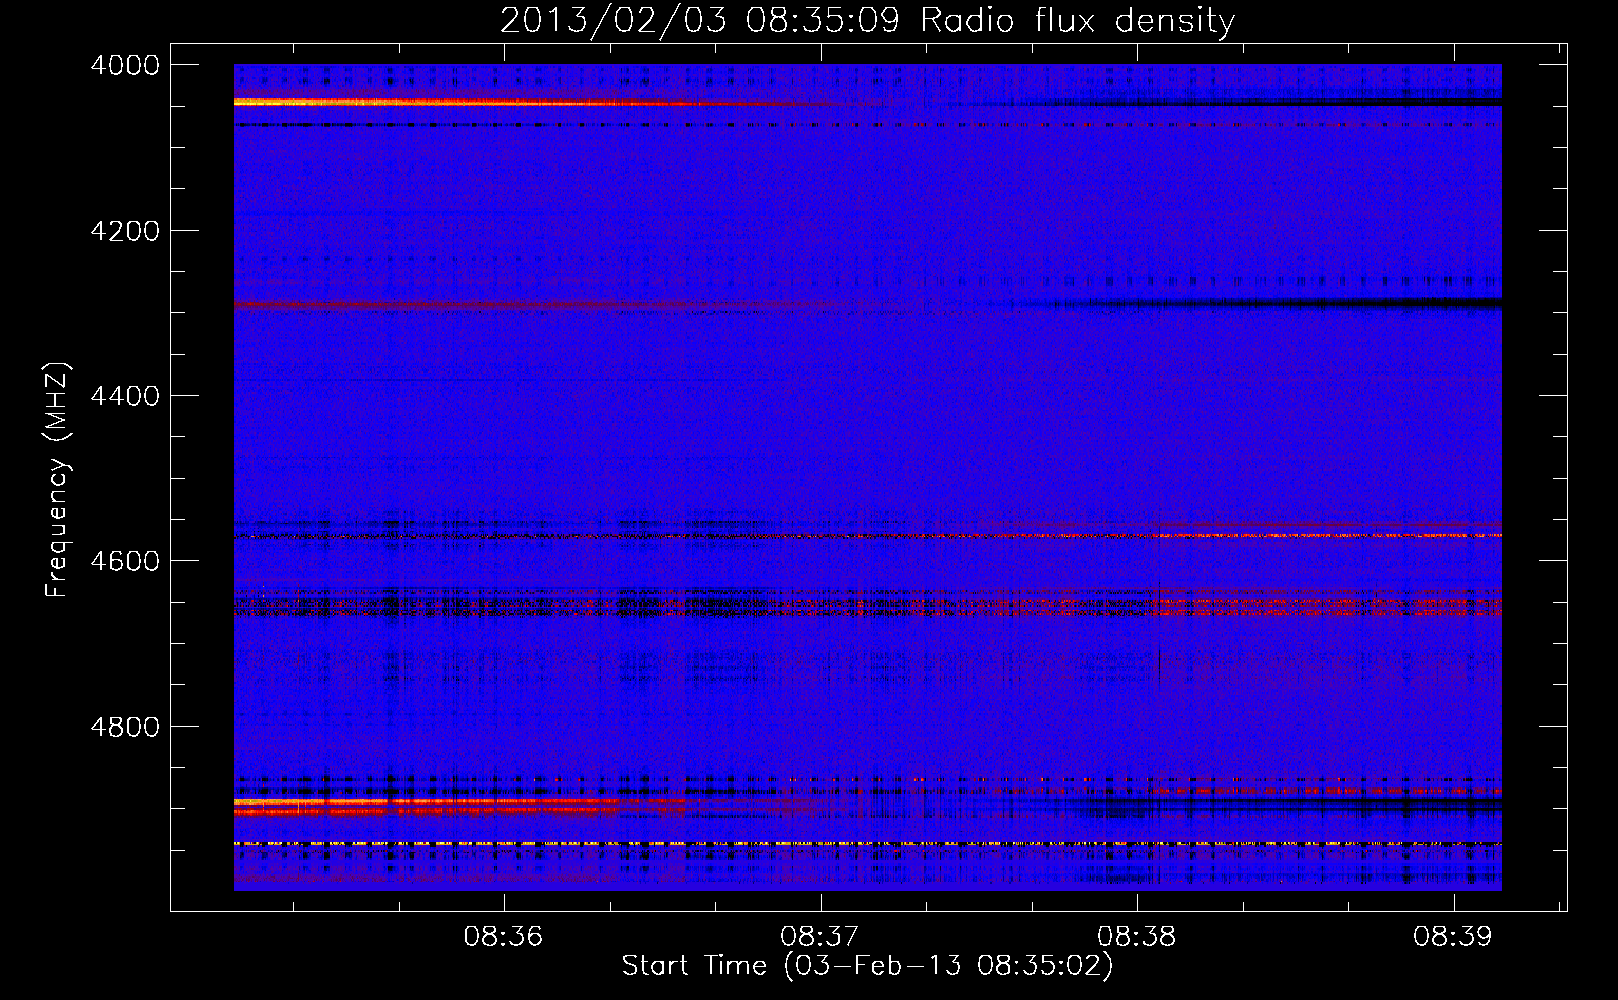The height and width of the screenshot is (1000, 1618).
Task: Click the 08:39 time axis label
Action: 1453,937
